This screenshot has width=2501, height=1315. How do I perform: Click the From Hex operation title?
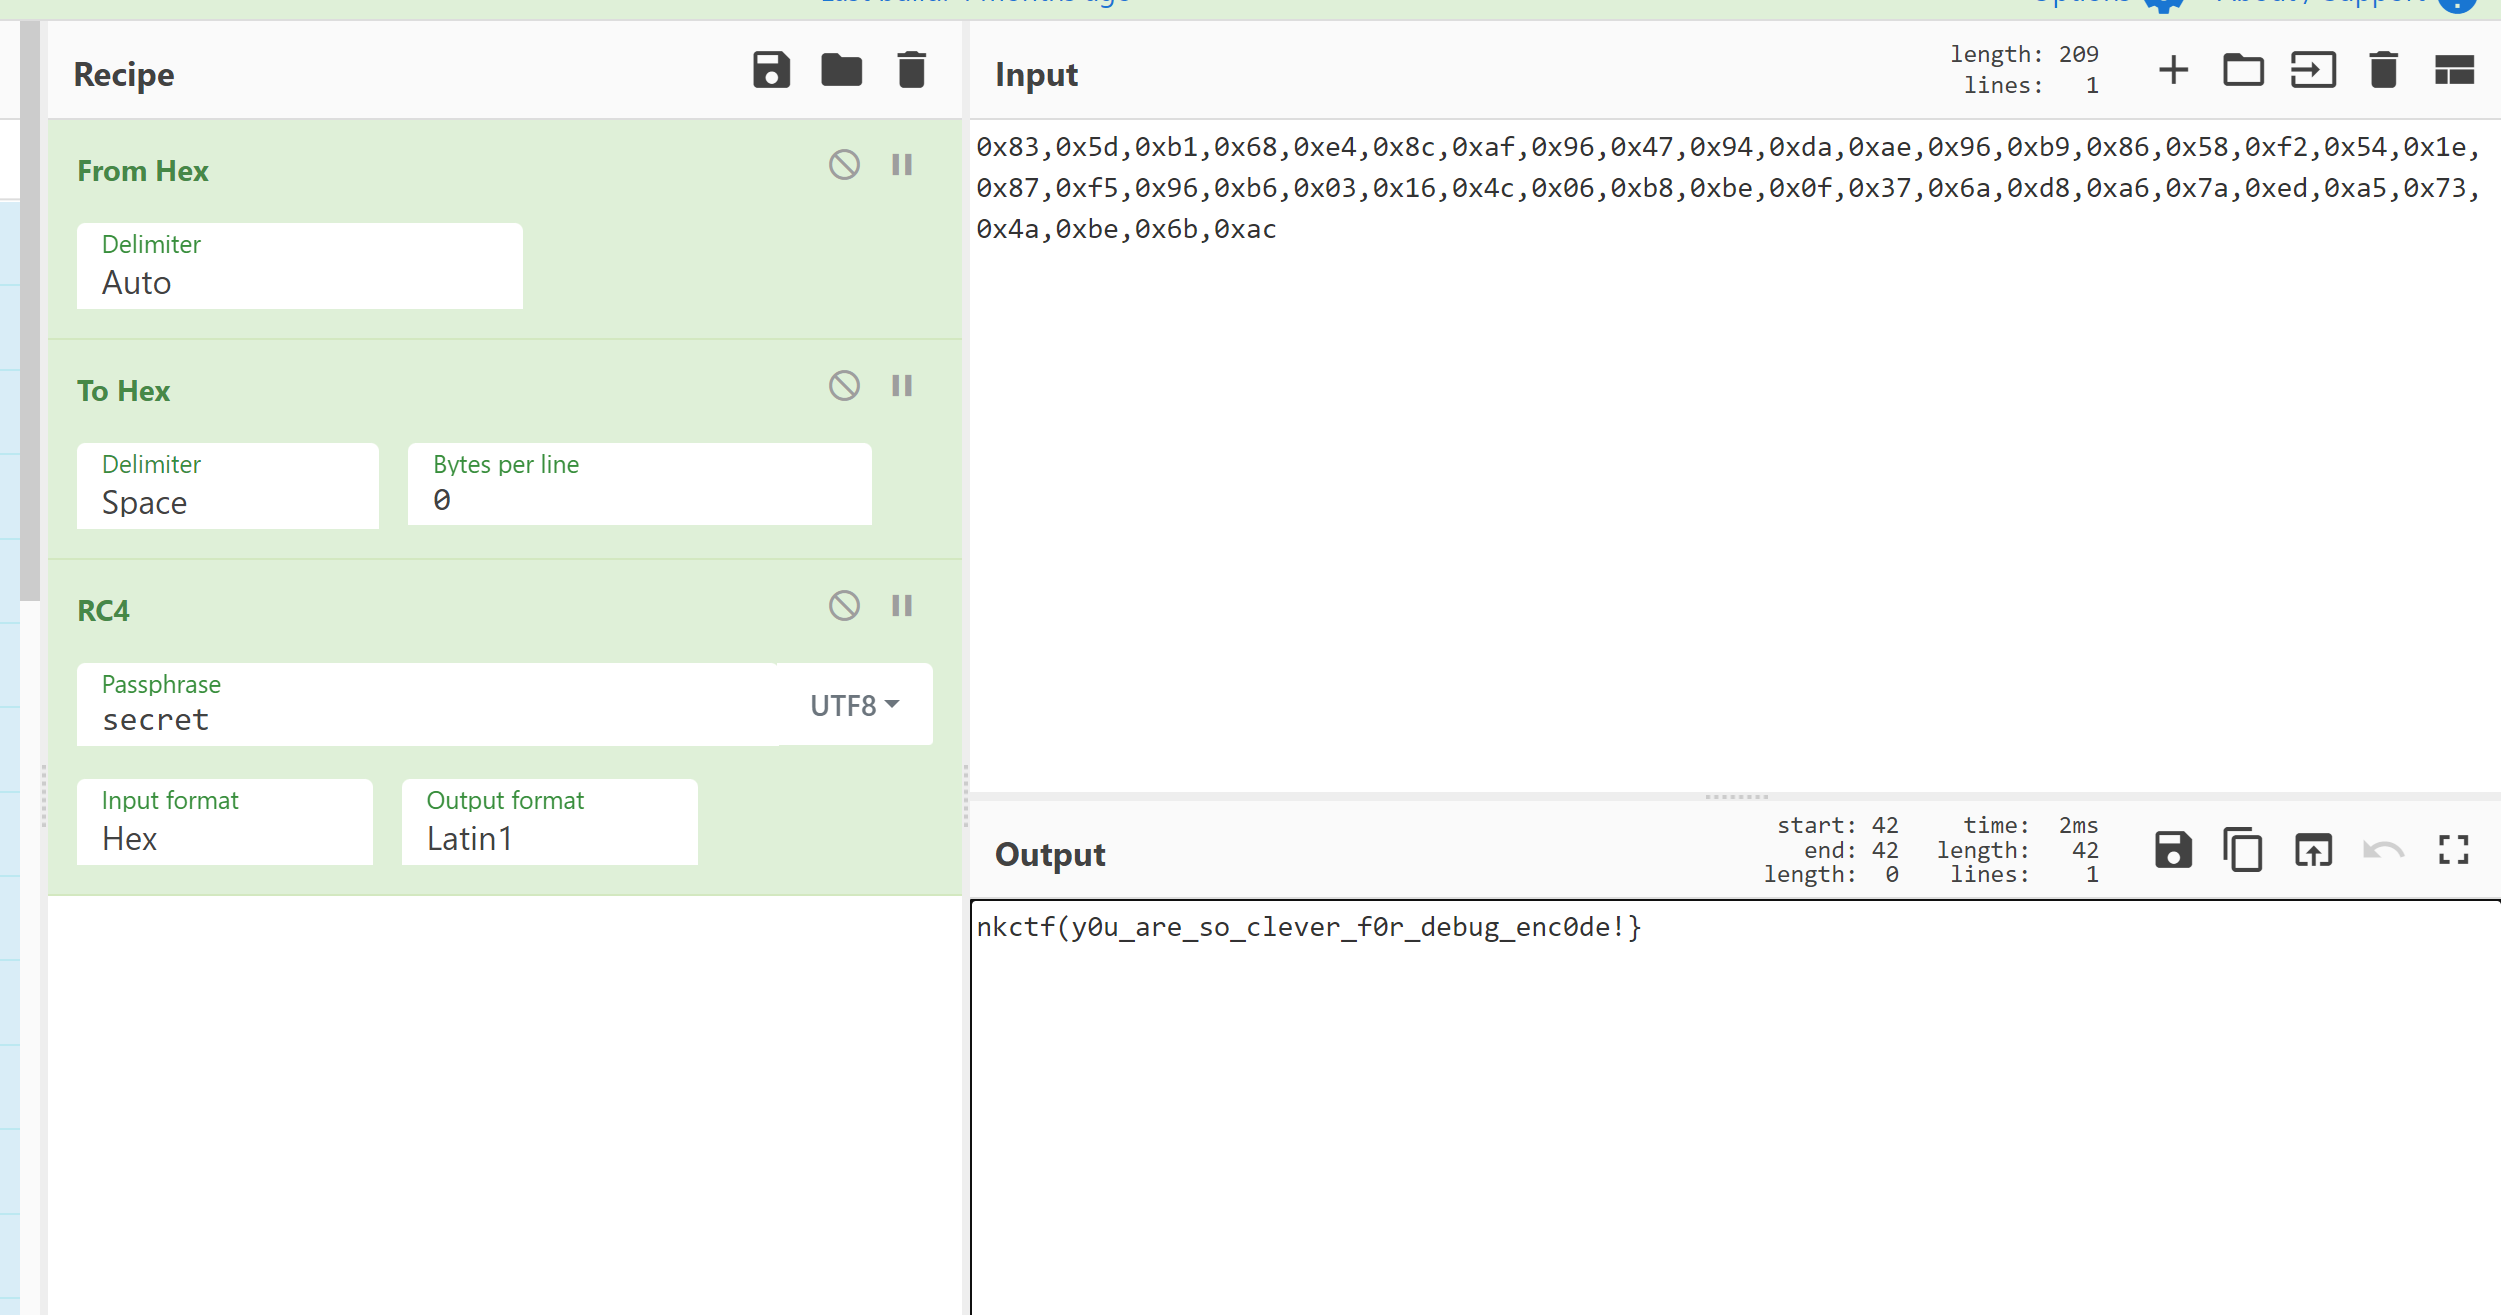coord(143,171)
